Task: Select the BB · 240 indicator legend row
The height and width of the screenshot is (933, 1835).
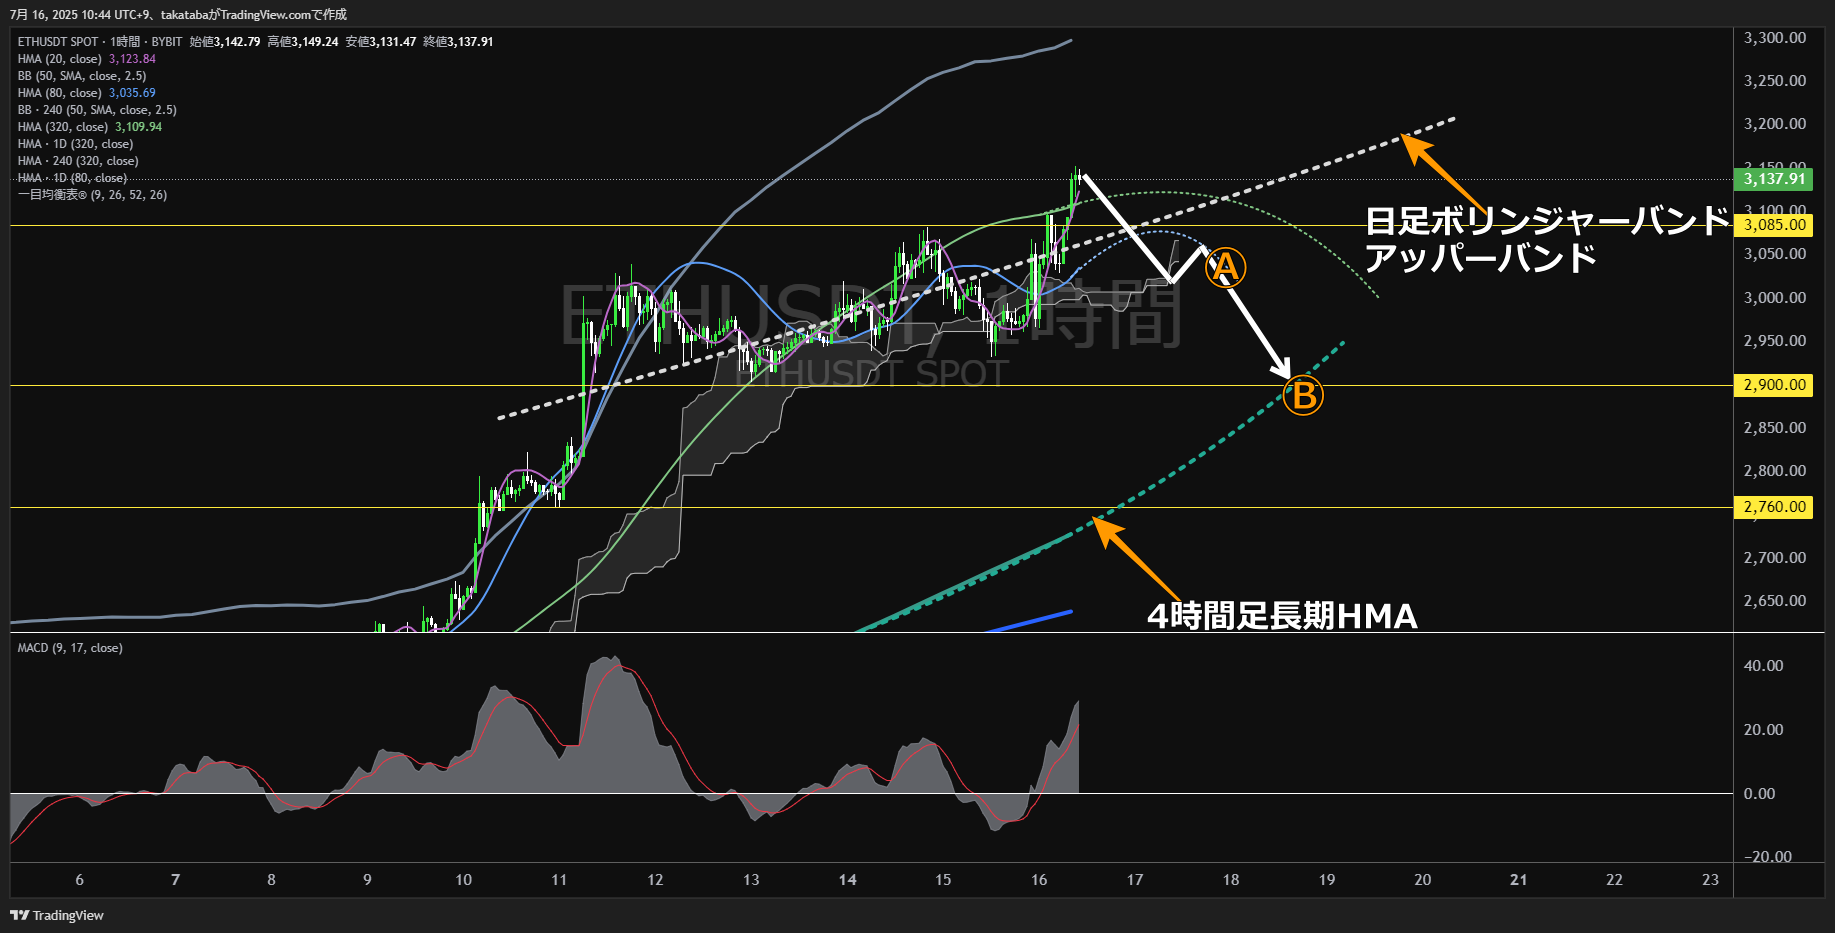Action: [x=97, y=110]
